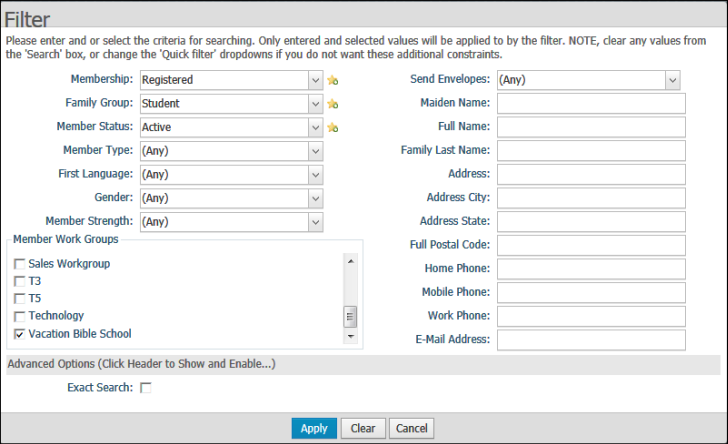The width and height of the screenshot is (728, 444).
Task: Click the Apply button
Action: (x=314, y=428)
